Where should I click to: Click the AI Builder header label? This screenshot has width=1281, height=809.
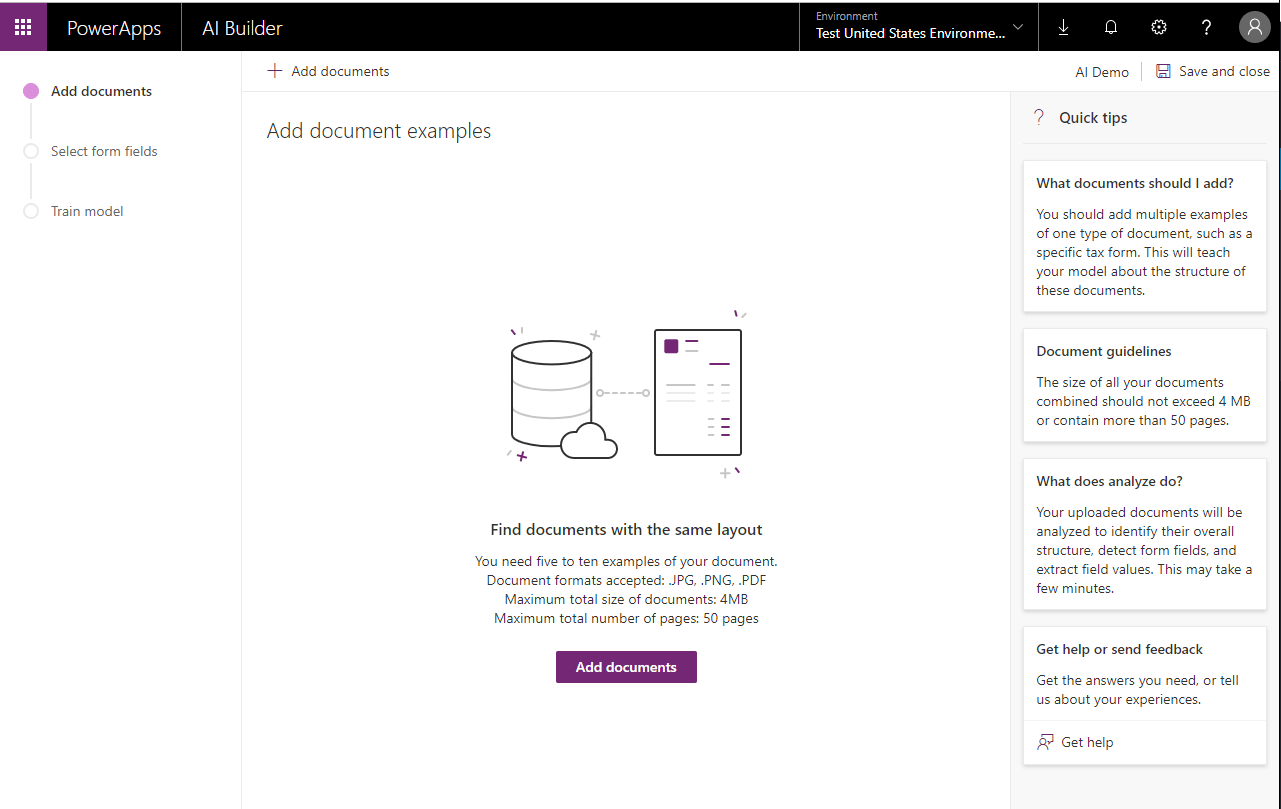pos(242,28)
